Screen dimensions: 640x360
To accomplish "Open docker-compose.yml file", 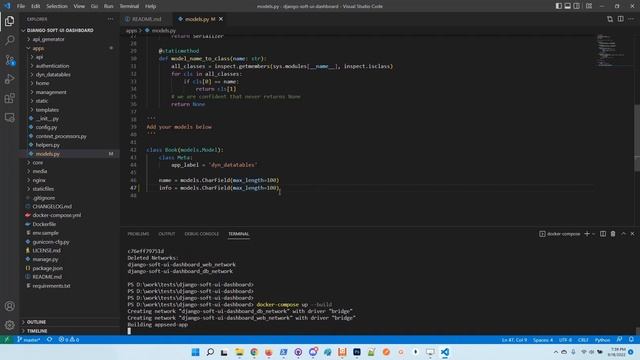I will (x=57, y=215).
